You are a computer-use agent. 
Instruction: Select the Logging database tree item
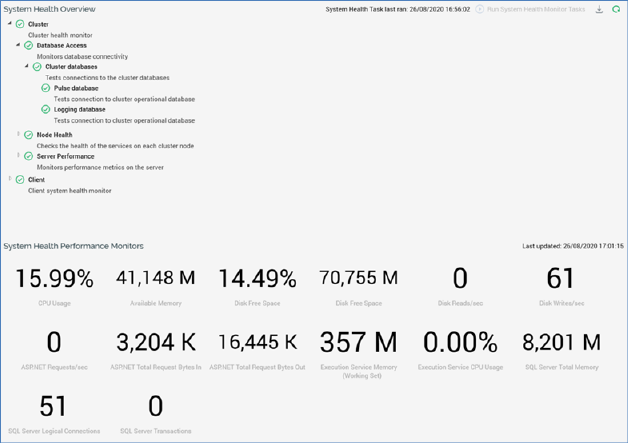[x=79, y=110]
